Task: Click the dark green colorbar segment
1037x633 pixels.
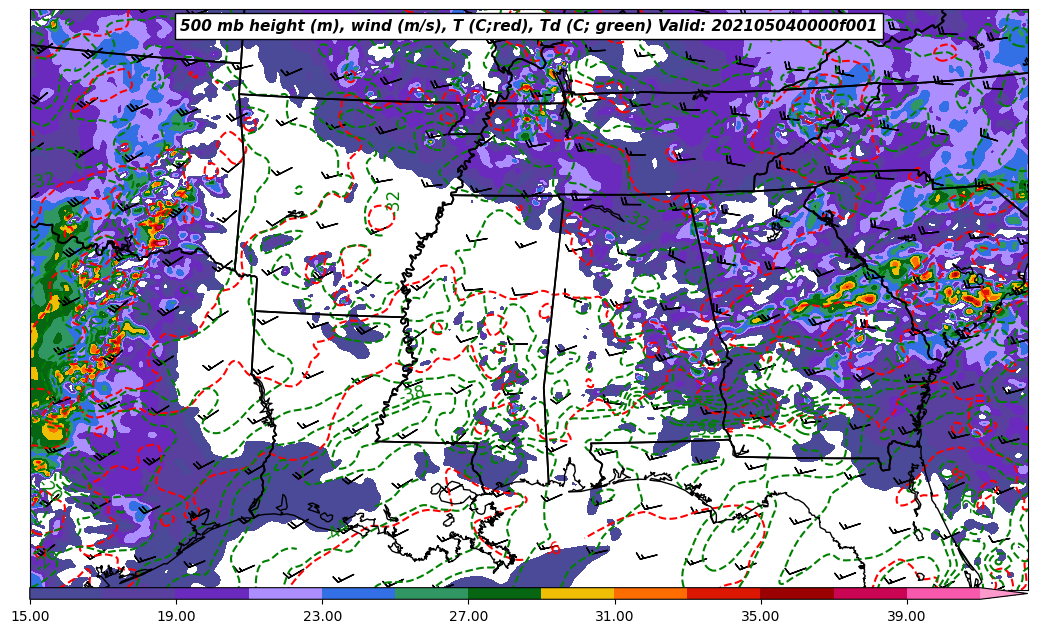Action: click(x=504, y=593)
